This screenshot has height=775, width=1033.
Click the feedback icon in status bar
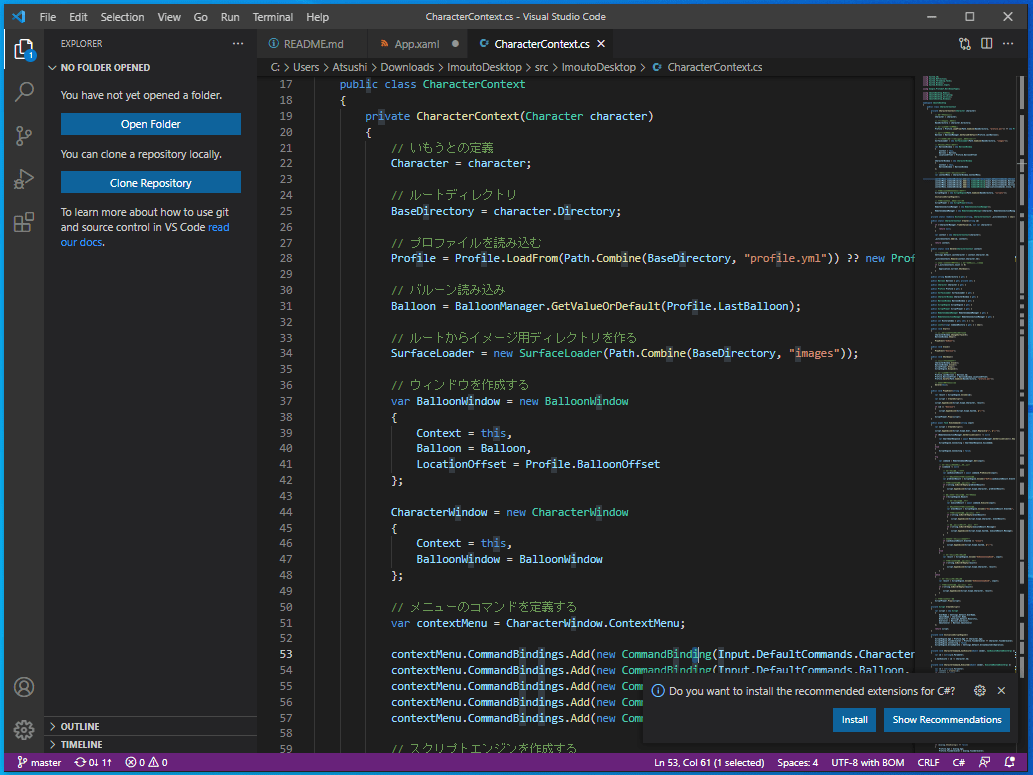click(985, 762)
